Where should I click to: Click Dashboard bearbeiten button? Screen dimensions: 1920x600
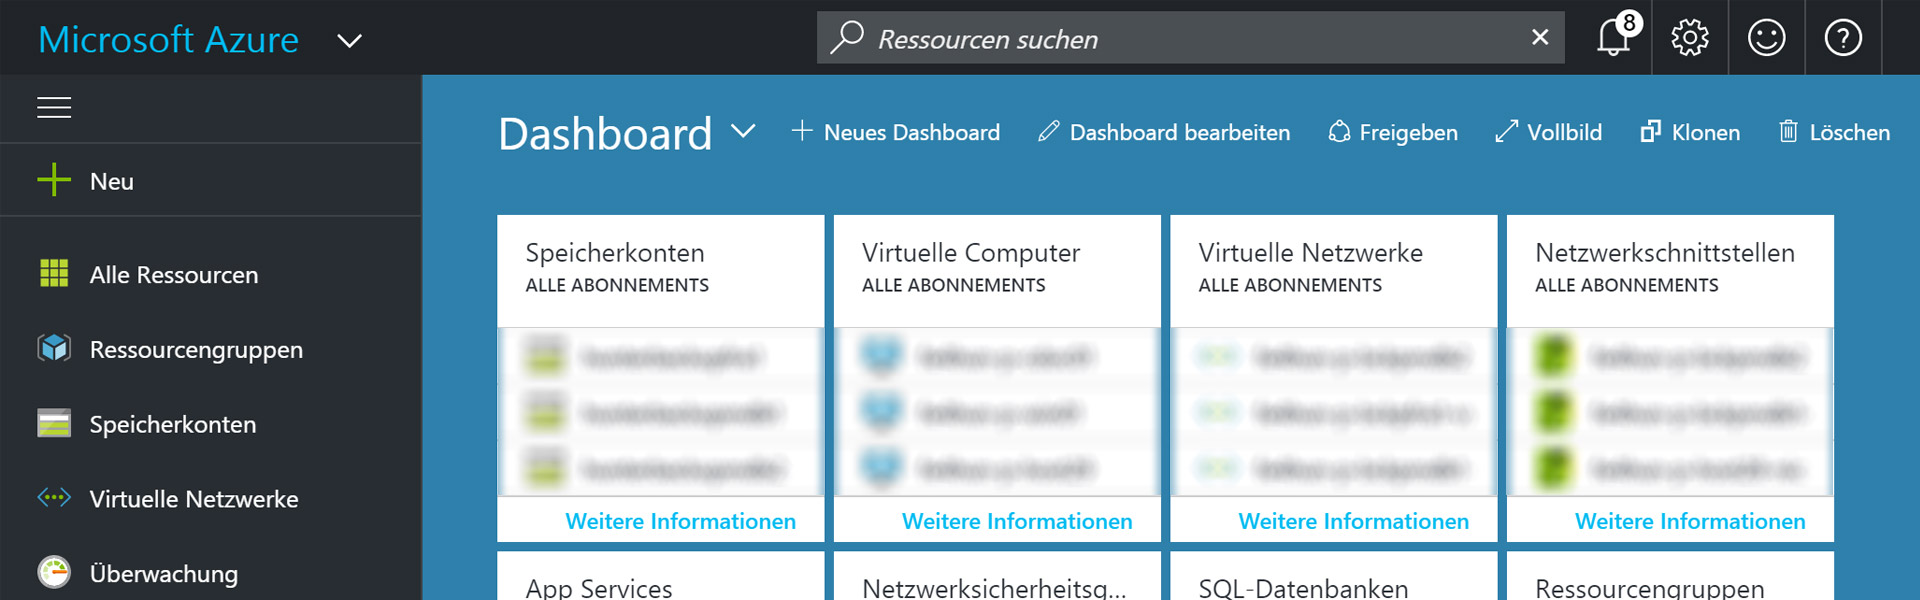click(1164, 132)
